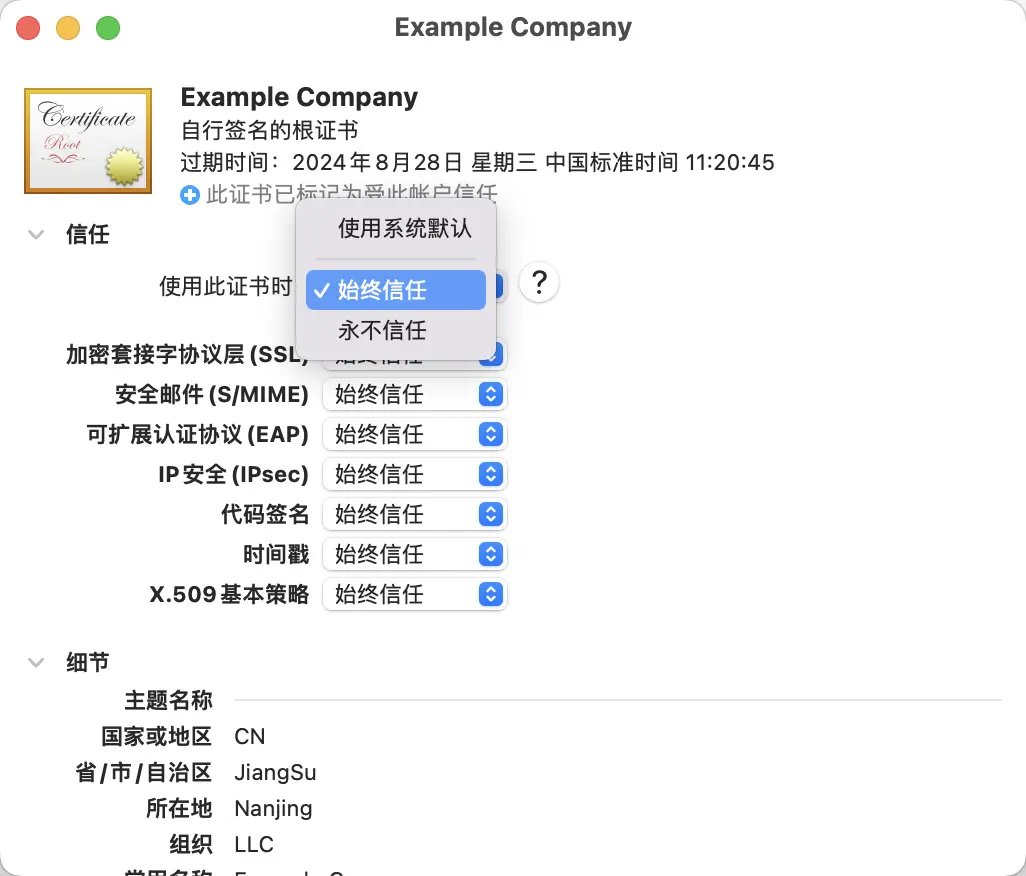Image resolution: width=1026 pixels, height=876 pixels.
Task: Click the 组织 field label
Action: pyautogui.click(x=191, y=845)
